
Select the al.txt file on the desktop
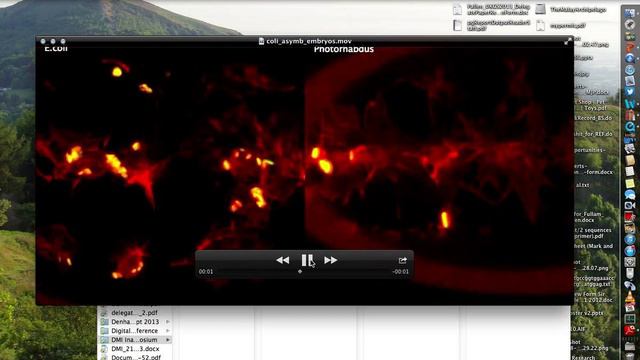(582, 185)
